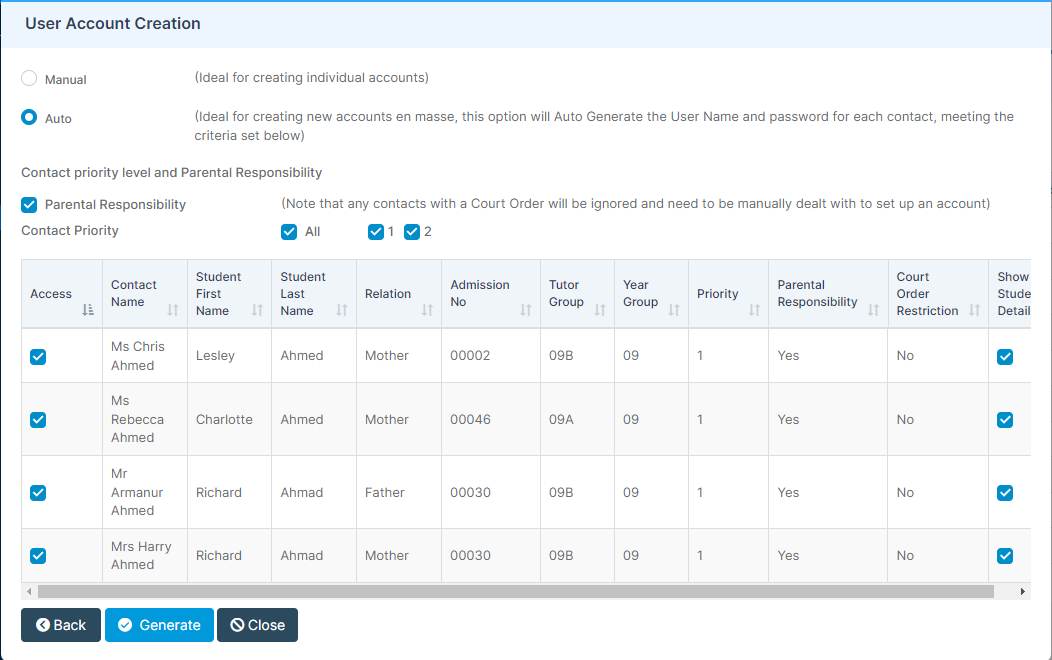Screen dimensions: 1052x660
Task: Sort by Contact Name sort icon
Action: [173, 310]
